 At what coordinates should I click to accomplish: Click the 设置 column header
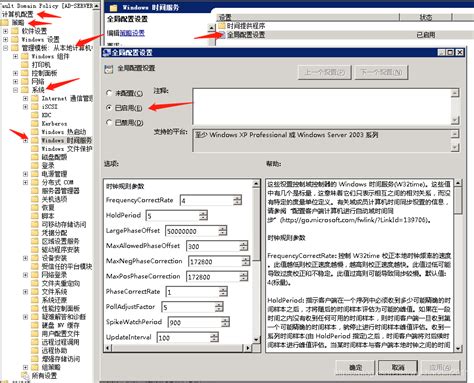307,17
